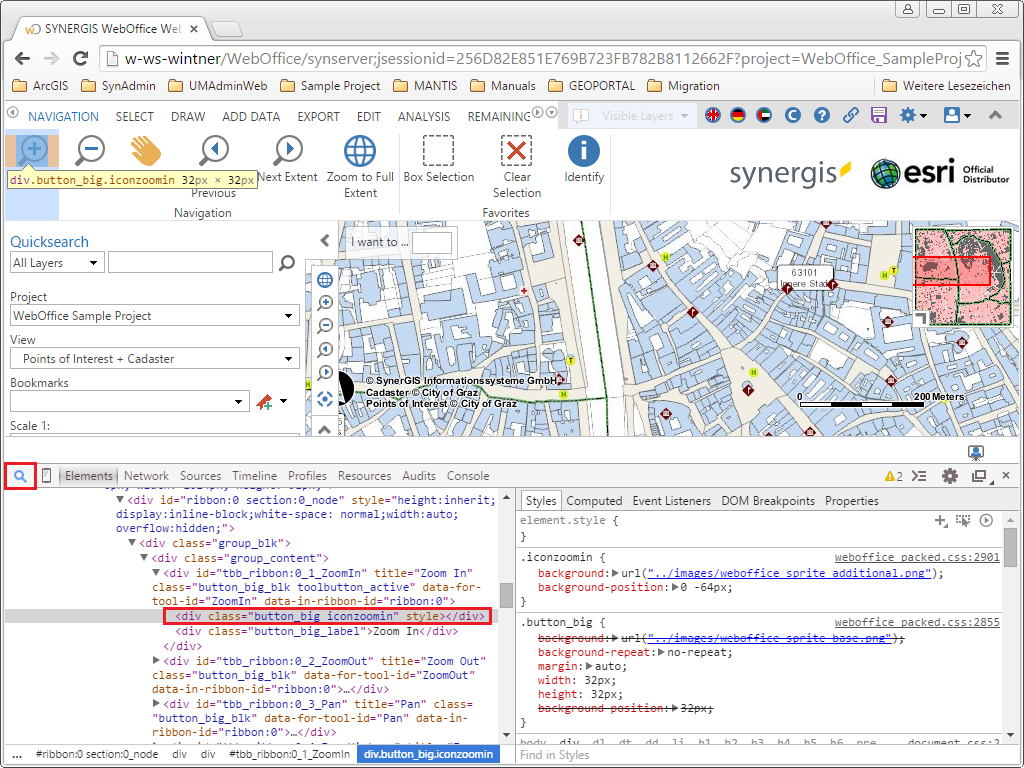
Task: Activate the Pan hand tool
Action: (145, 150)
